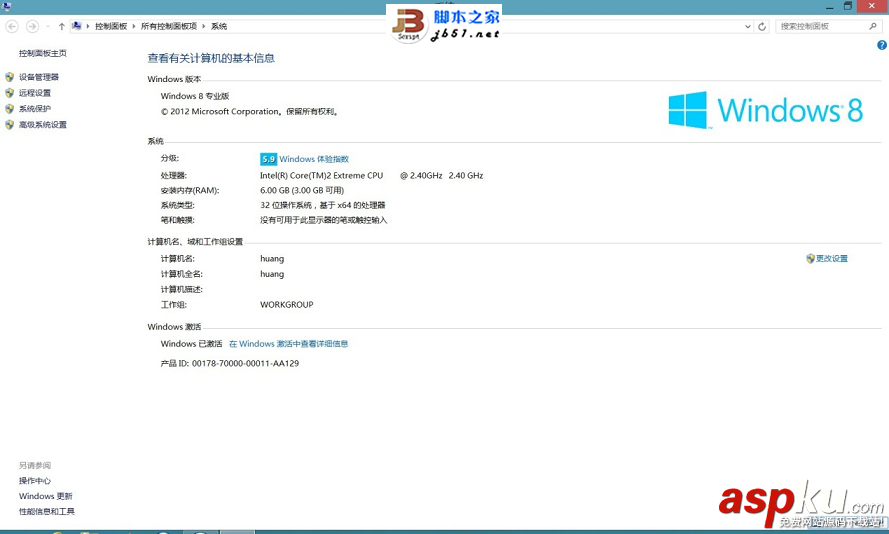Image resolution: width=889 pixels, height=534 pixels.
Task: Open 控制面板 breadcrumb in address bar
Action: point(111,26)
